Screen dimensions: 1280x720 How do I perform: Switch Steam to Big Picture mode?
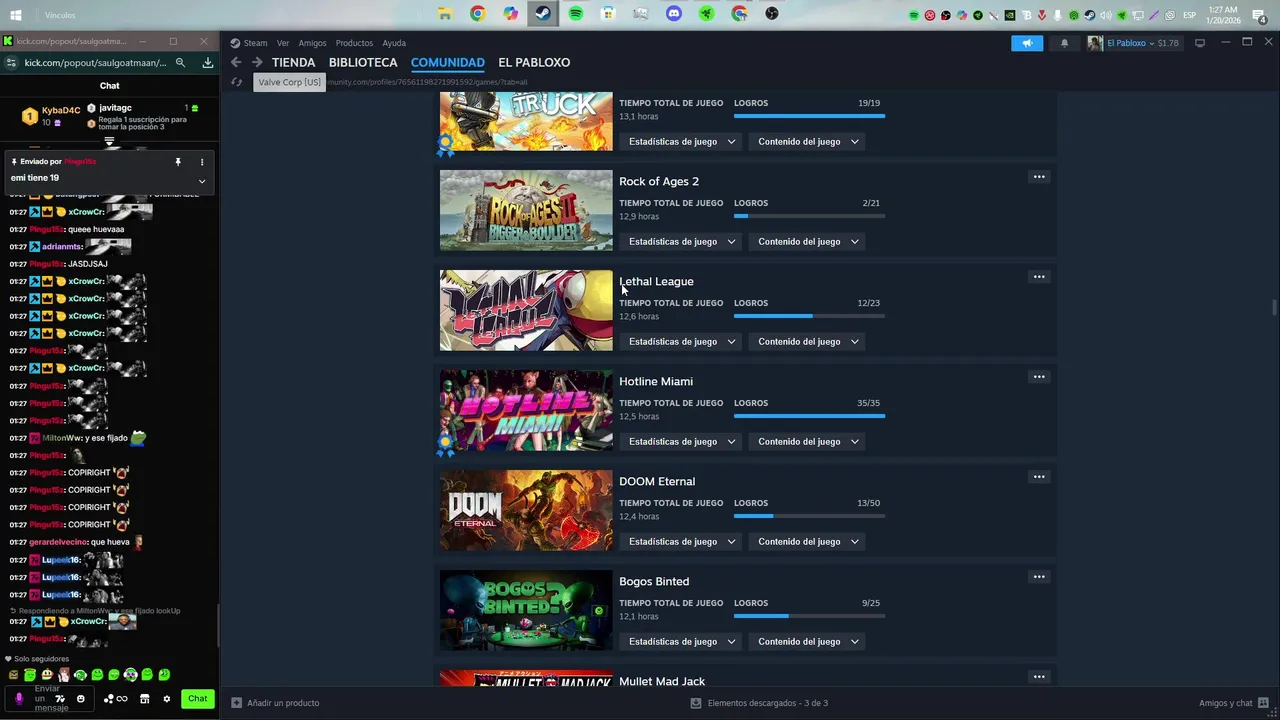click(1200, 43)
